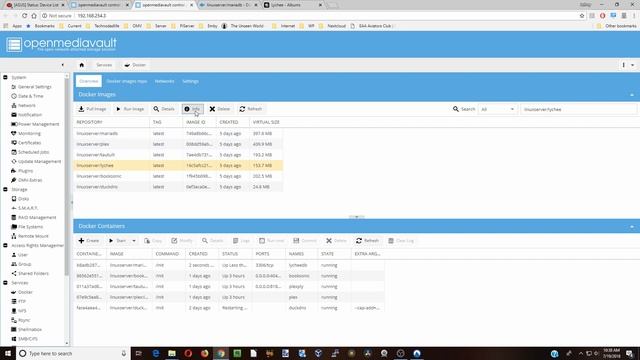Open Remote Mount page

(33, 236)
